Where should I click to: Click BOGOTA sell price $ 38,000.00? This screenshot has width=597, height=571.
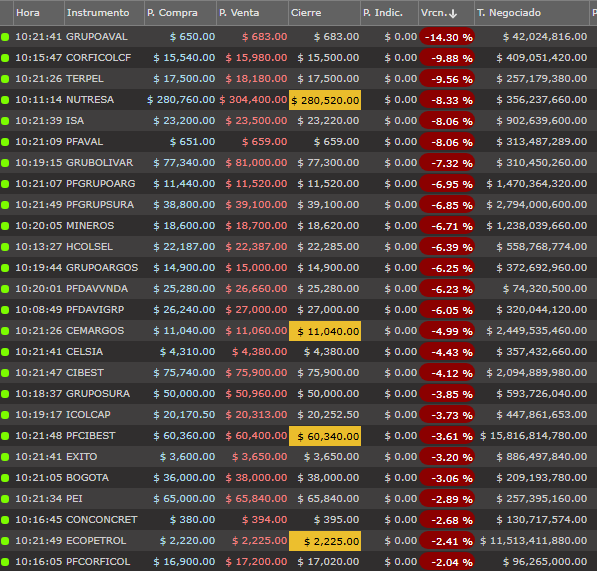[x=256, y=477]
